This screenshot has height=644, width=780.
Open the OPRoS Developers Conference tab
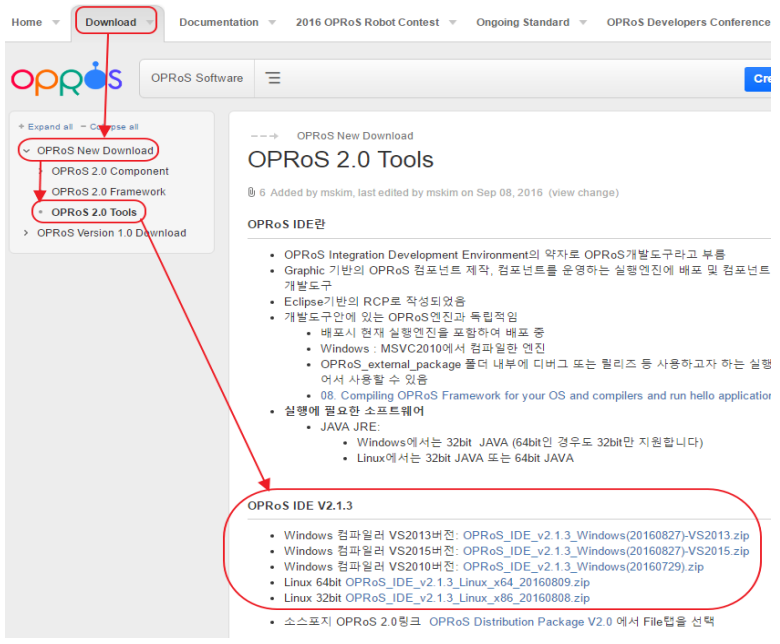point(688,22)
